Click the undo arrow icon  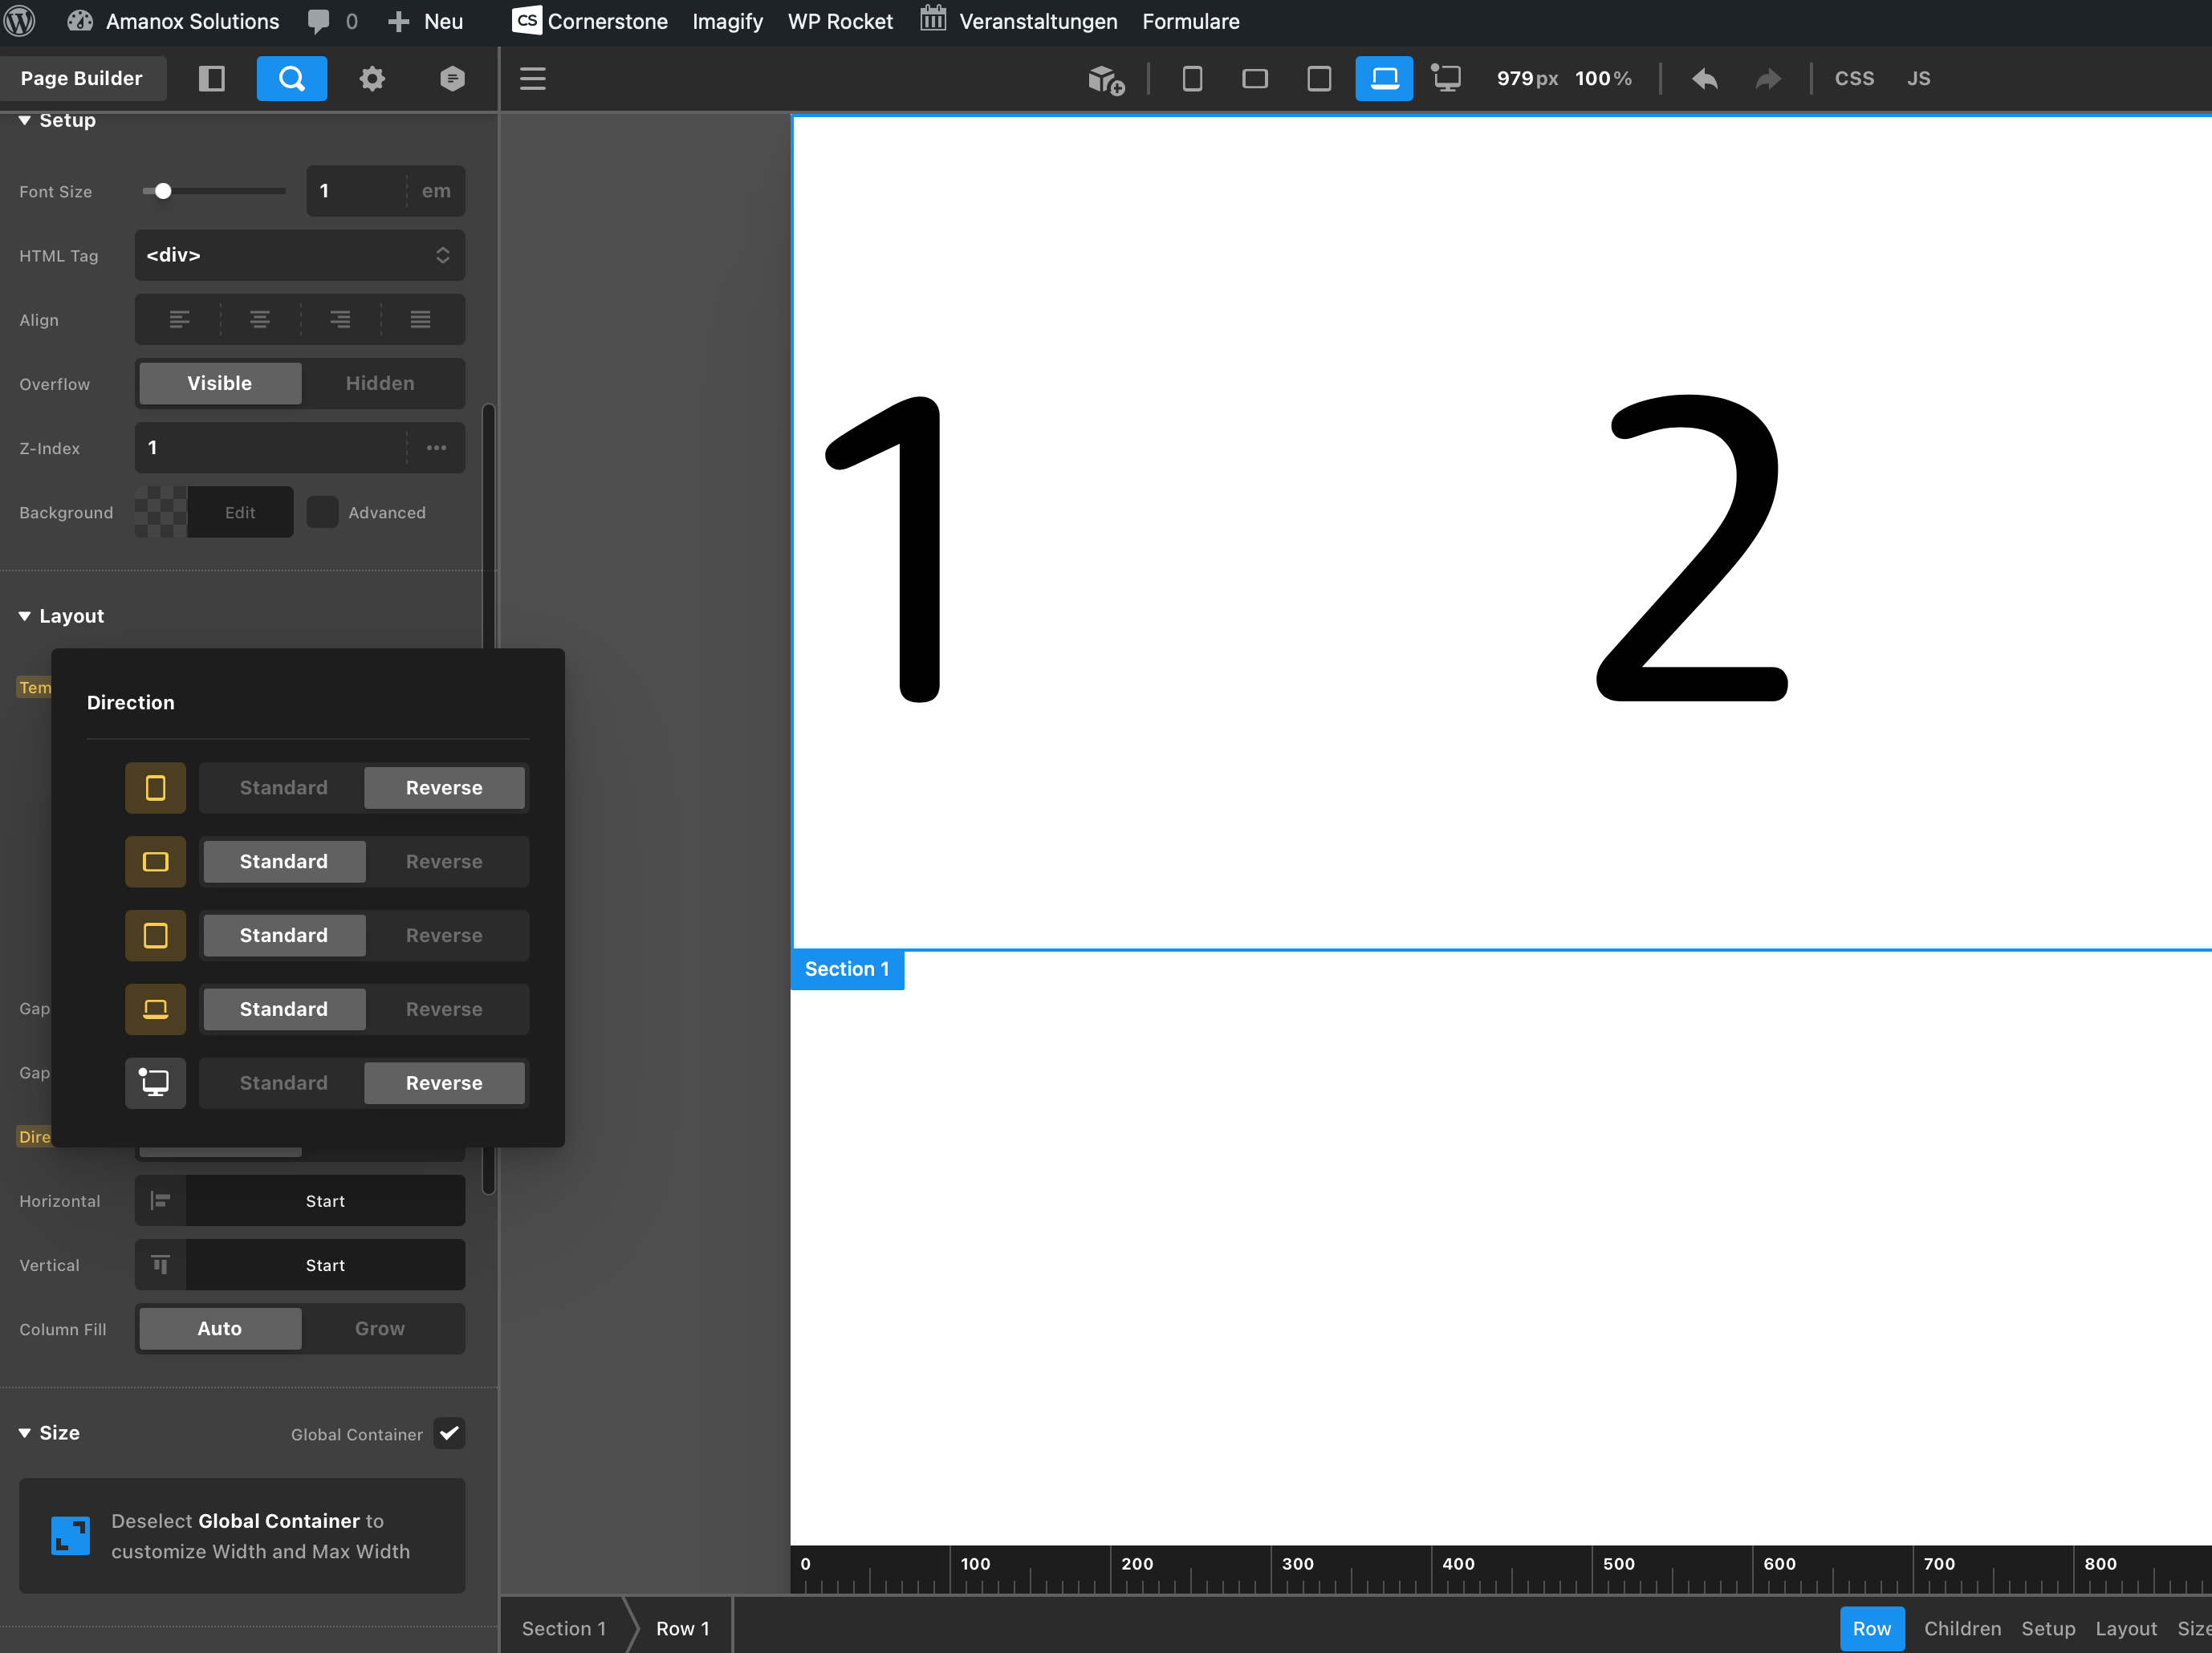point(1704,78)
